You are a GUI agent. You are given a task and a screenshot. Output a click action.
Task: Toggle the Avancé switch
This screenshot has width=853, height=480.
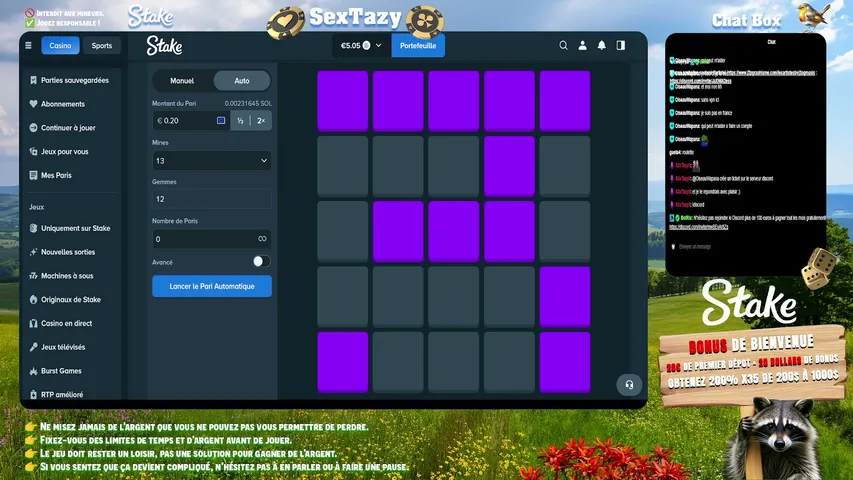[x=262, y=261]
